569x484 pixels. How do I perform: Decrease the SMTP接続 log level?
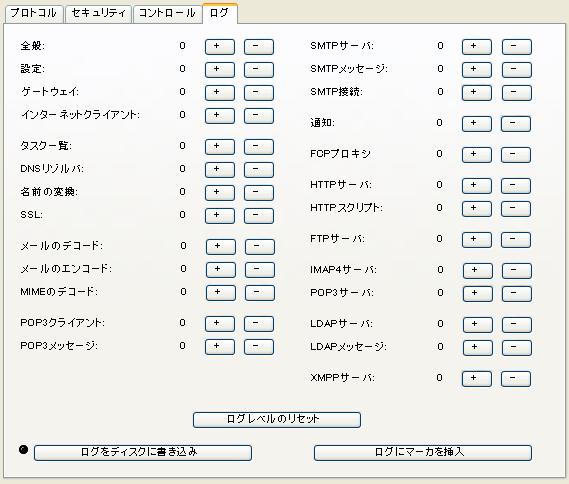(517, 93)
